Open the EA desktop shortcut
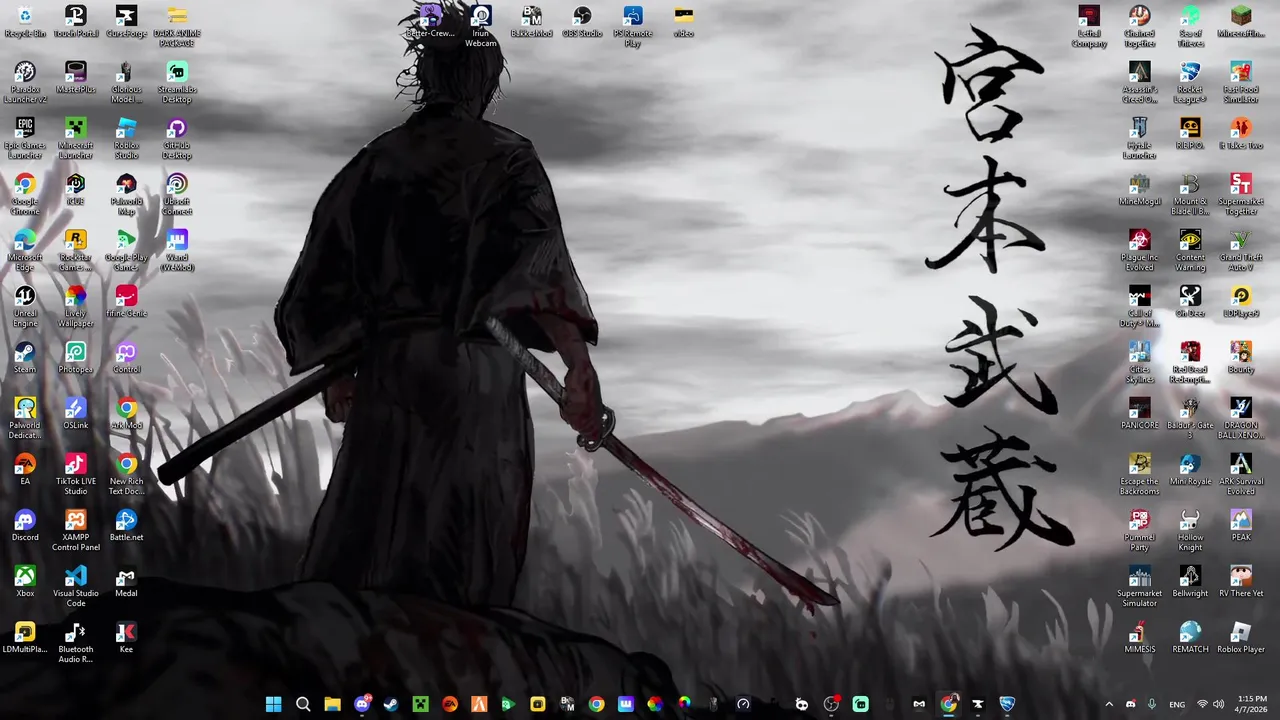 [25, 470]
